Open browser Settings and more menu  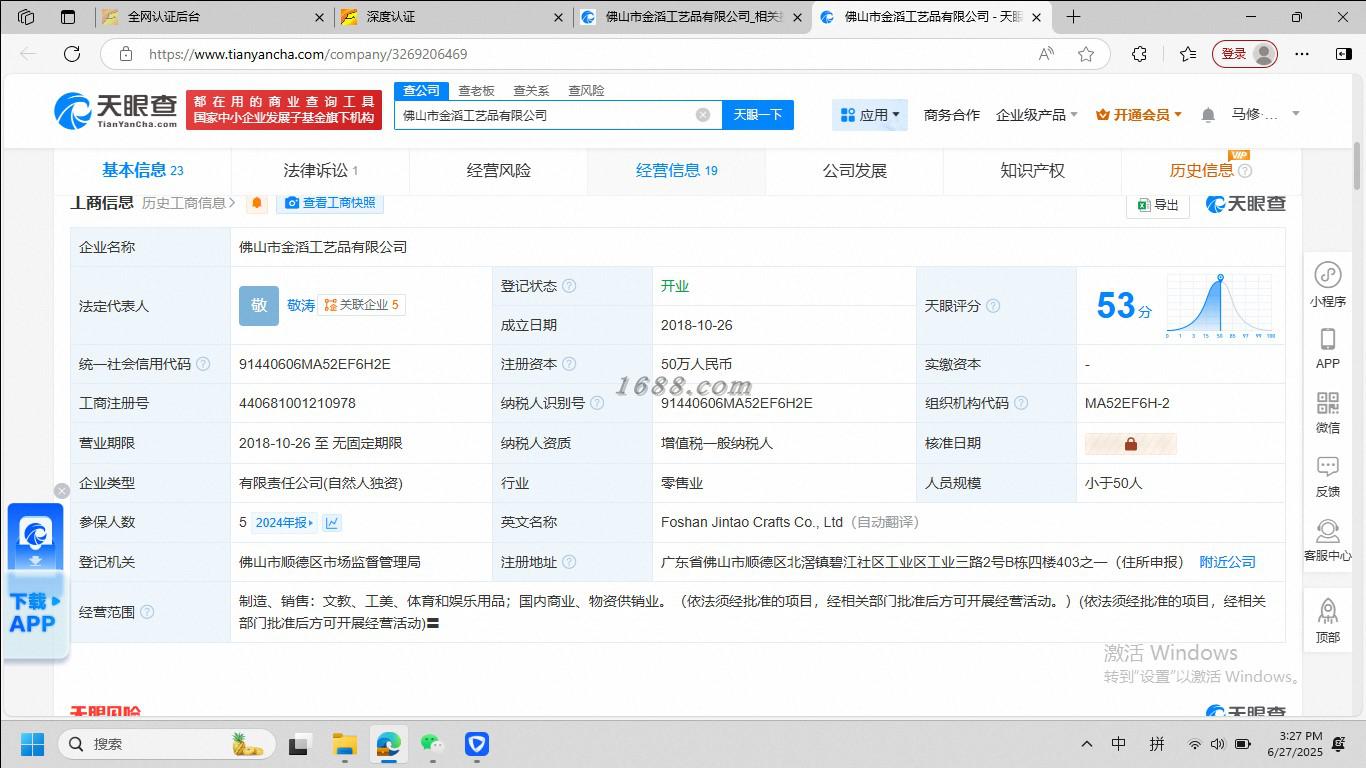tap(1301, 54)
